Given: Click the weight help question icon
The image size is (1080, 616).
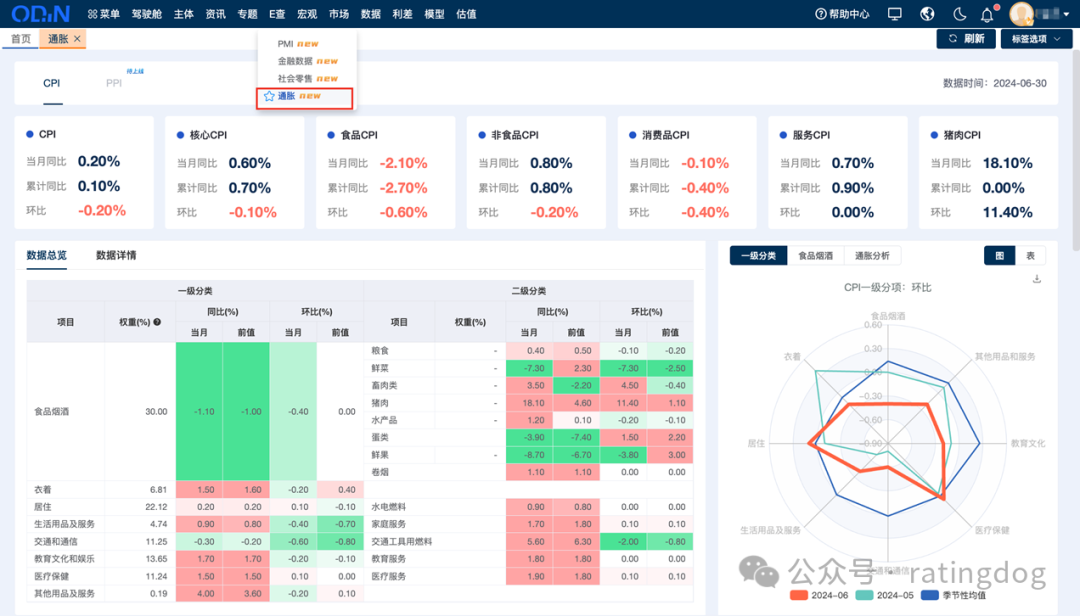Looking at the screenshot, I should pos(157,322).
